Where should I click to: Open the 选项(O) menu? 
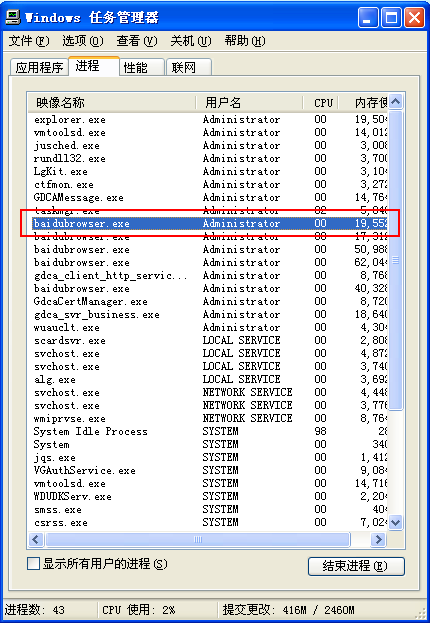[83, 41]
